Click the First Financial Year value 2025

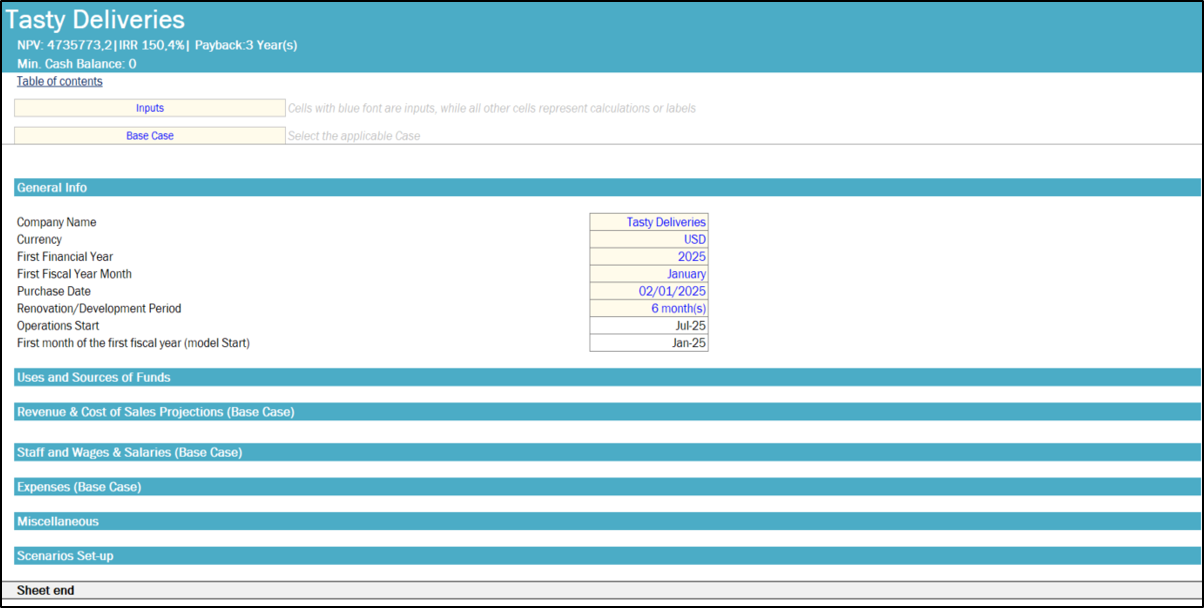tap(649, 257)
